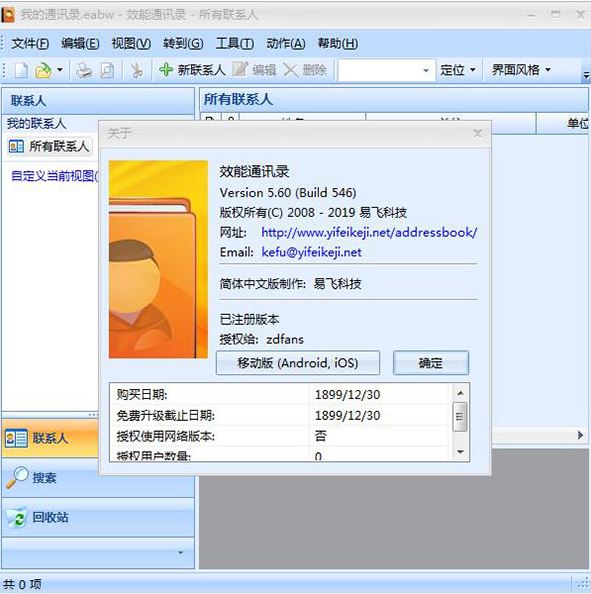Click the 删除 toolbar button

click(x=305, y=70)
